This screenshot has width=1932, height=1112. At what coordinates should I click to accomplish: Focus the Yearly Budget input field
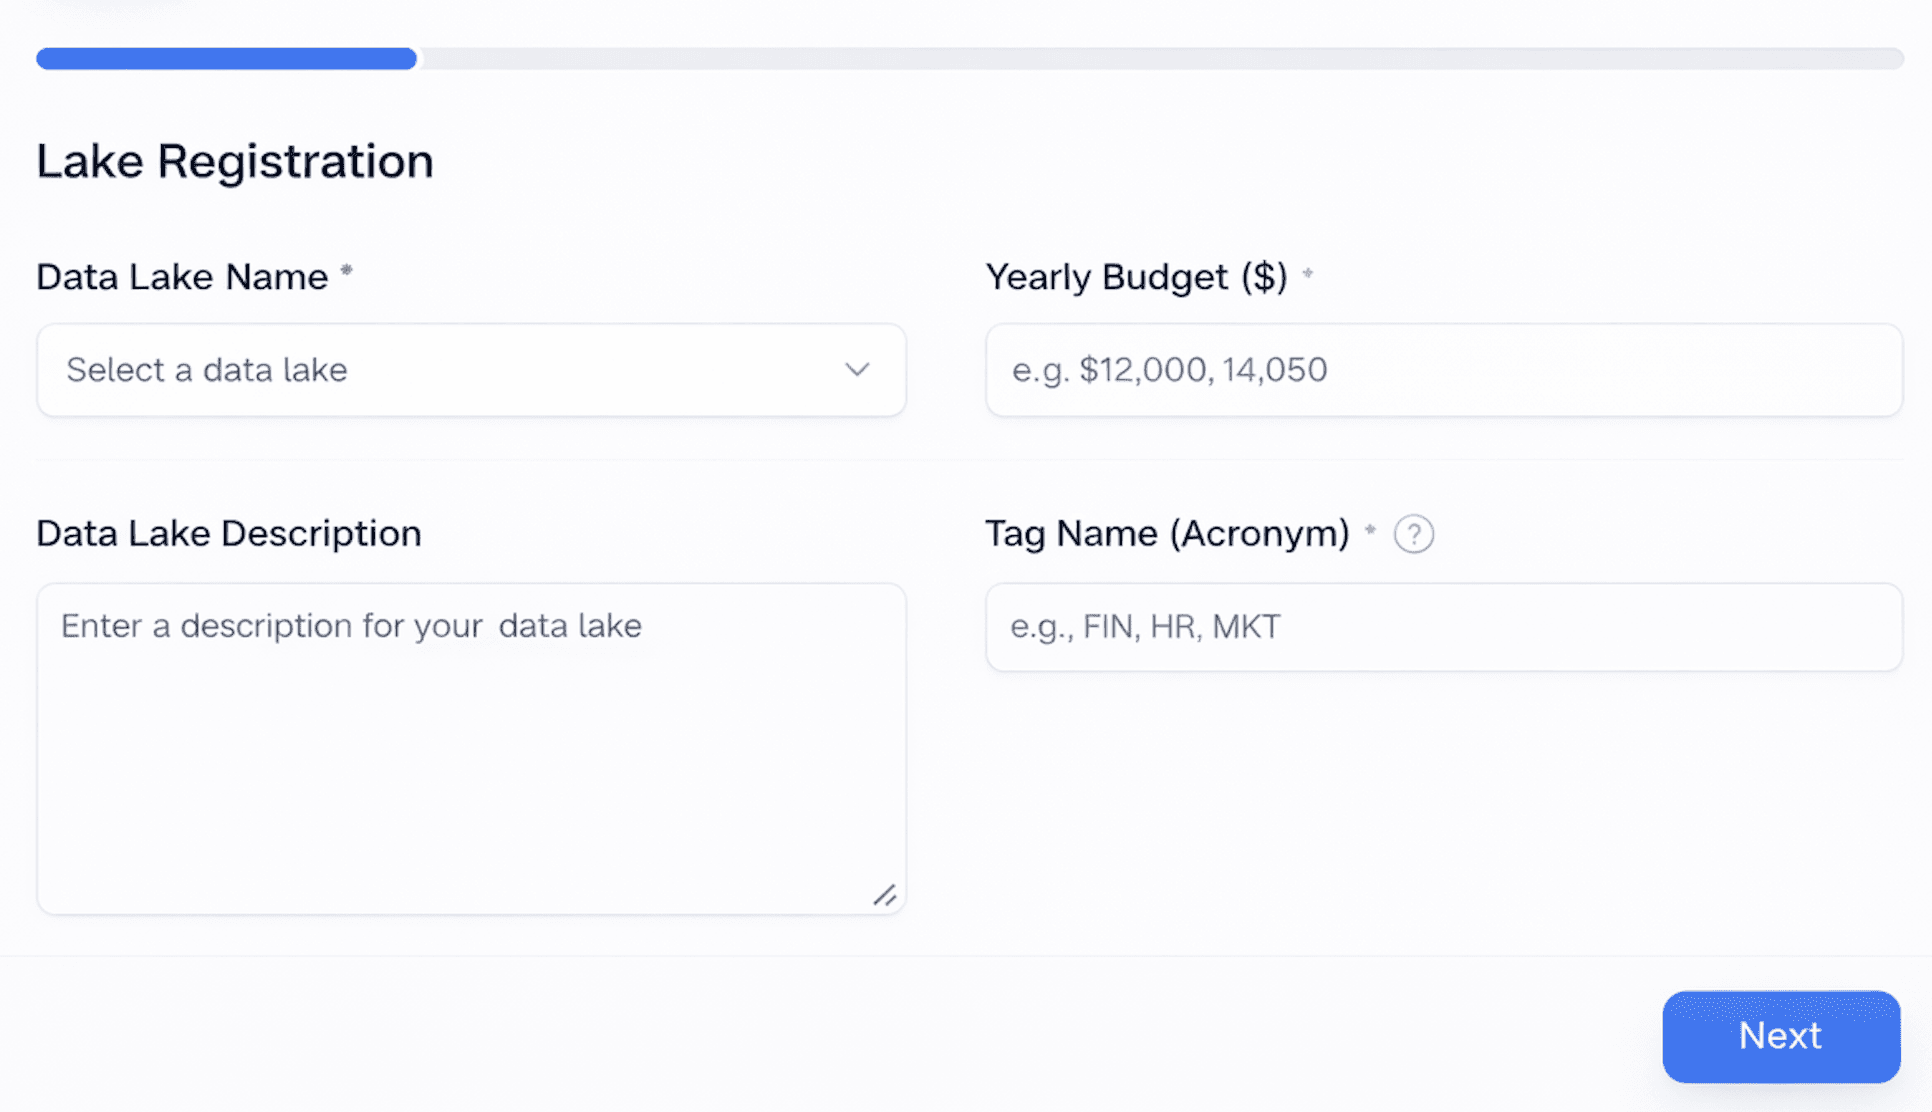tap(1444, 370)
